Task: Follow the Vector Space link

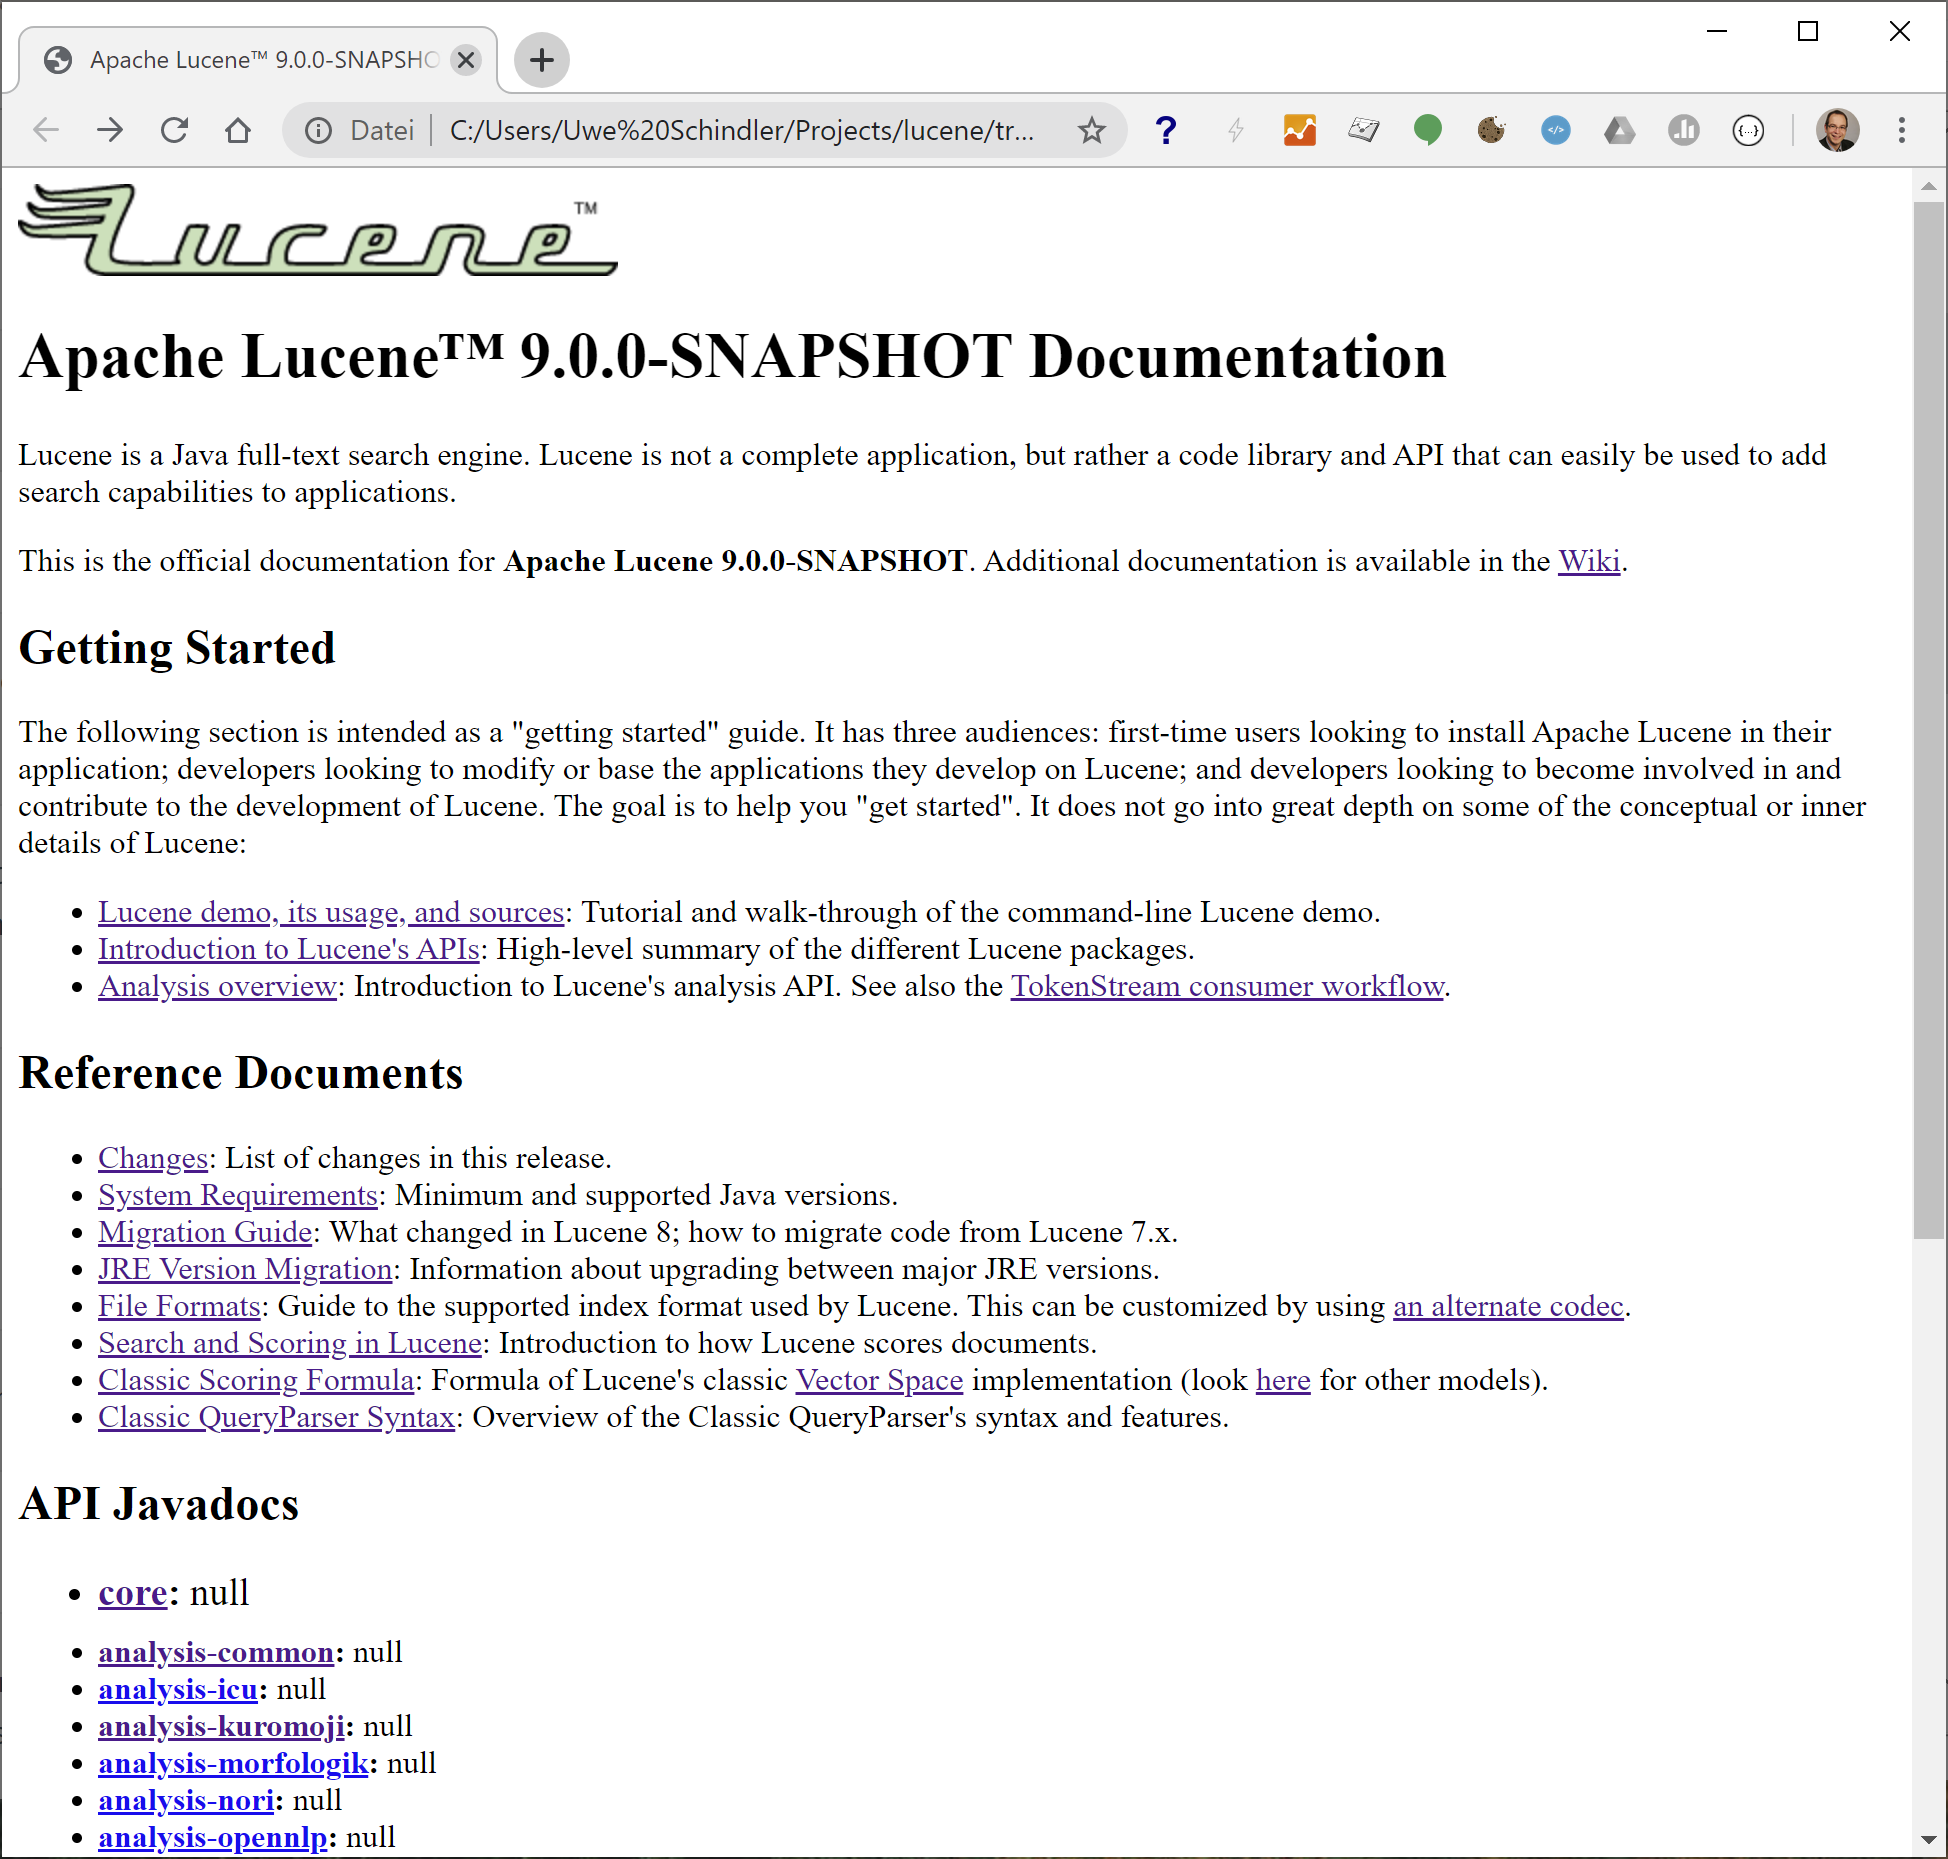Action: [x=879, y=1380]
